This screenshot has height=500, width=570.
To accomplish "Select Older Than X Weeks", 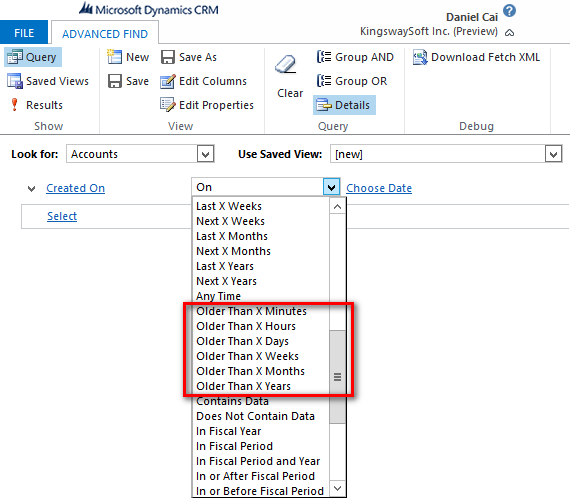I will 261,356.
